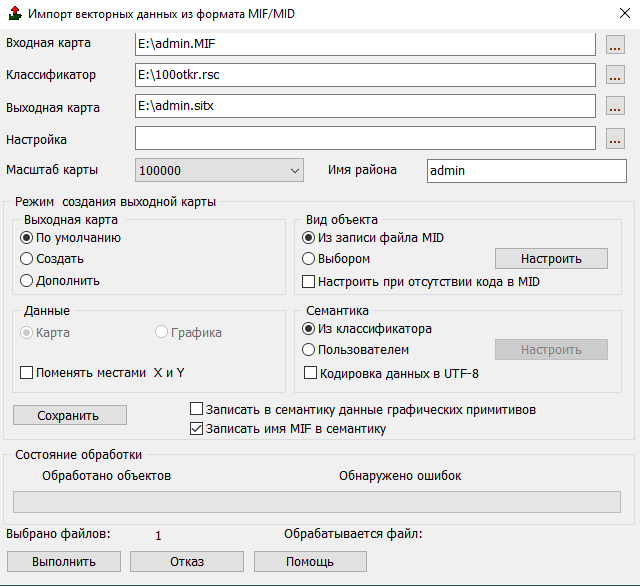Choose the Дополнить output map option
Image resolution: width=640 pixels, height=586 pixels.
pos(27,281)
